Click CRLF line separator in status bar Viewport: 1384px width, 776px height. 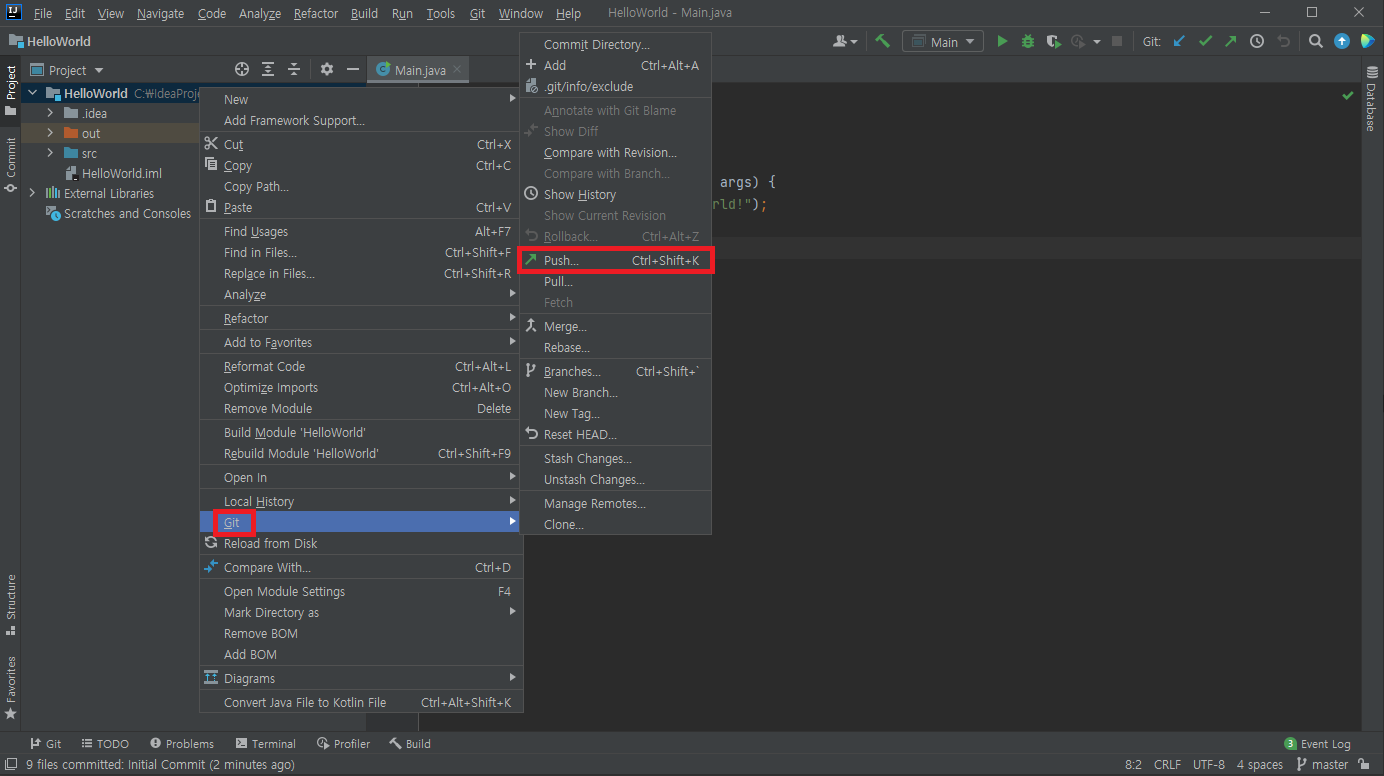coord(1167,764)
